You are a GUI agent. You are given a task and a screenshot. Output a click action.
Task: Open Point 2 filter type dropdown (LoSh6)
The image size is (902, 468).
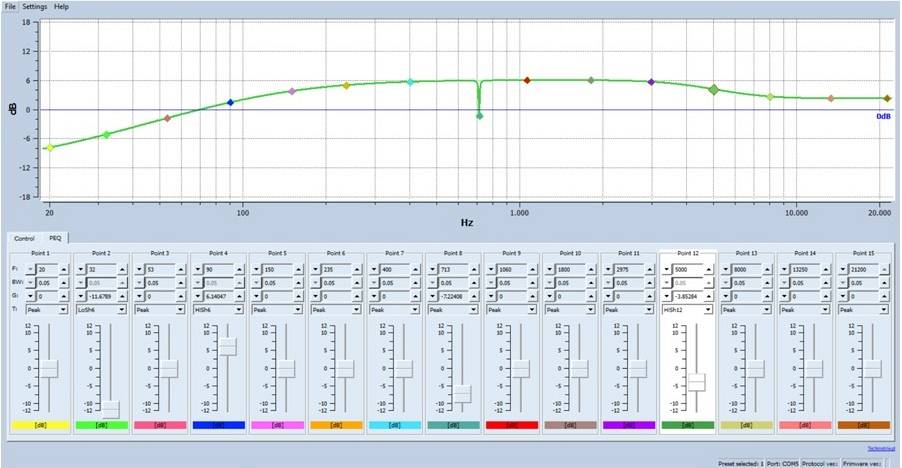point(123,310)
